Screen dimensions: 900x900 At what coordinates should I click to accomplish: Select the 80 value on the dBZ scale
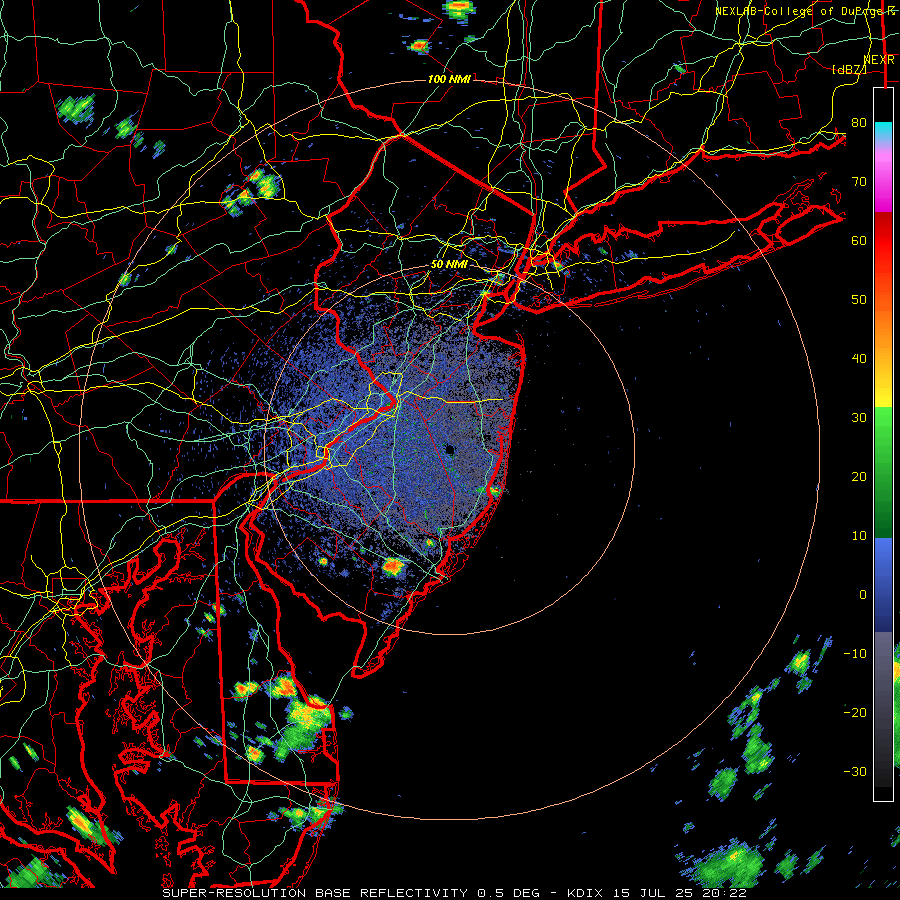[x=859, y=122]
